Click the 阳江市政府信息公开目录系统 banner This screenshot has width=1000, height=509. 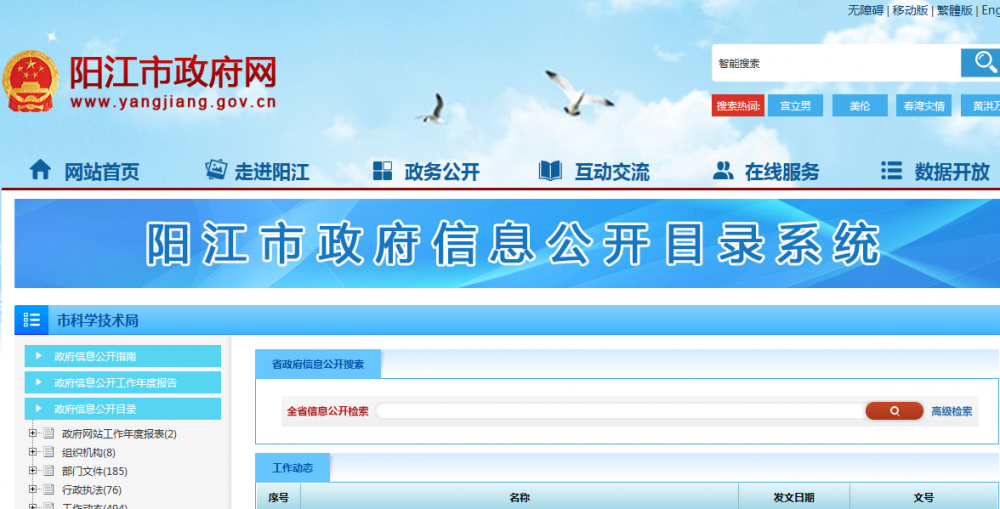[x=507, y=244]
